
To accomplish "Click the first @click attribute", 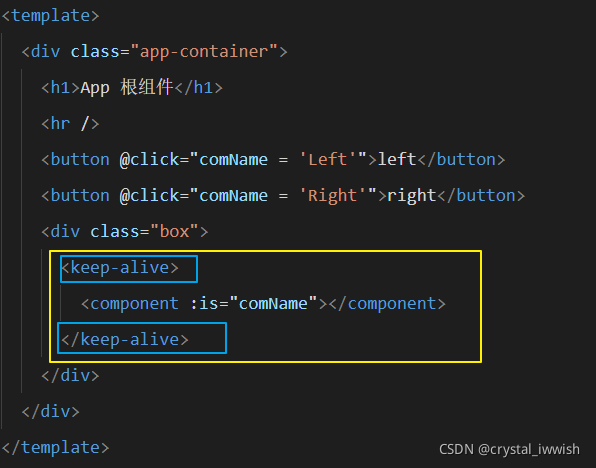I will pos(149,159).
